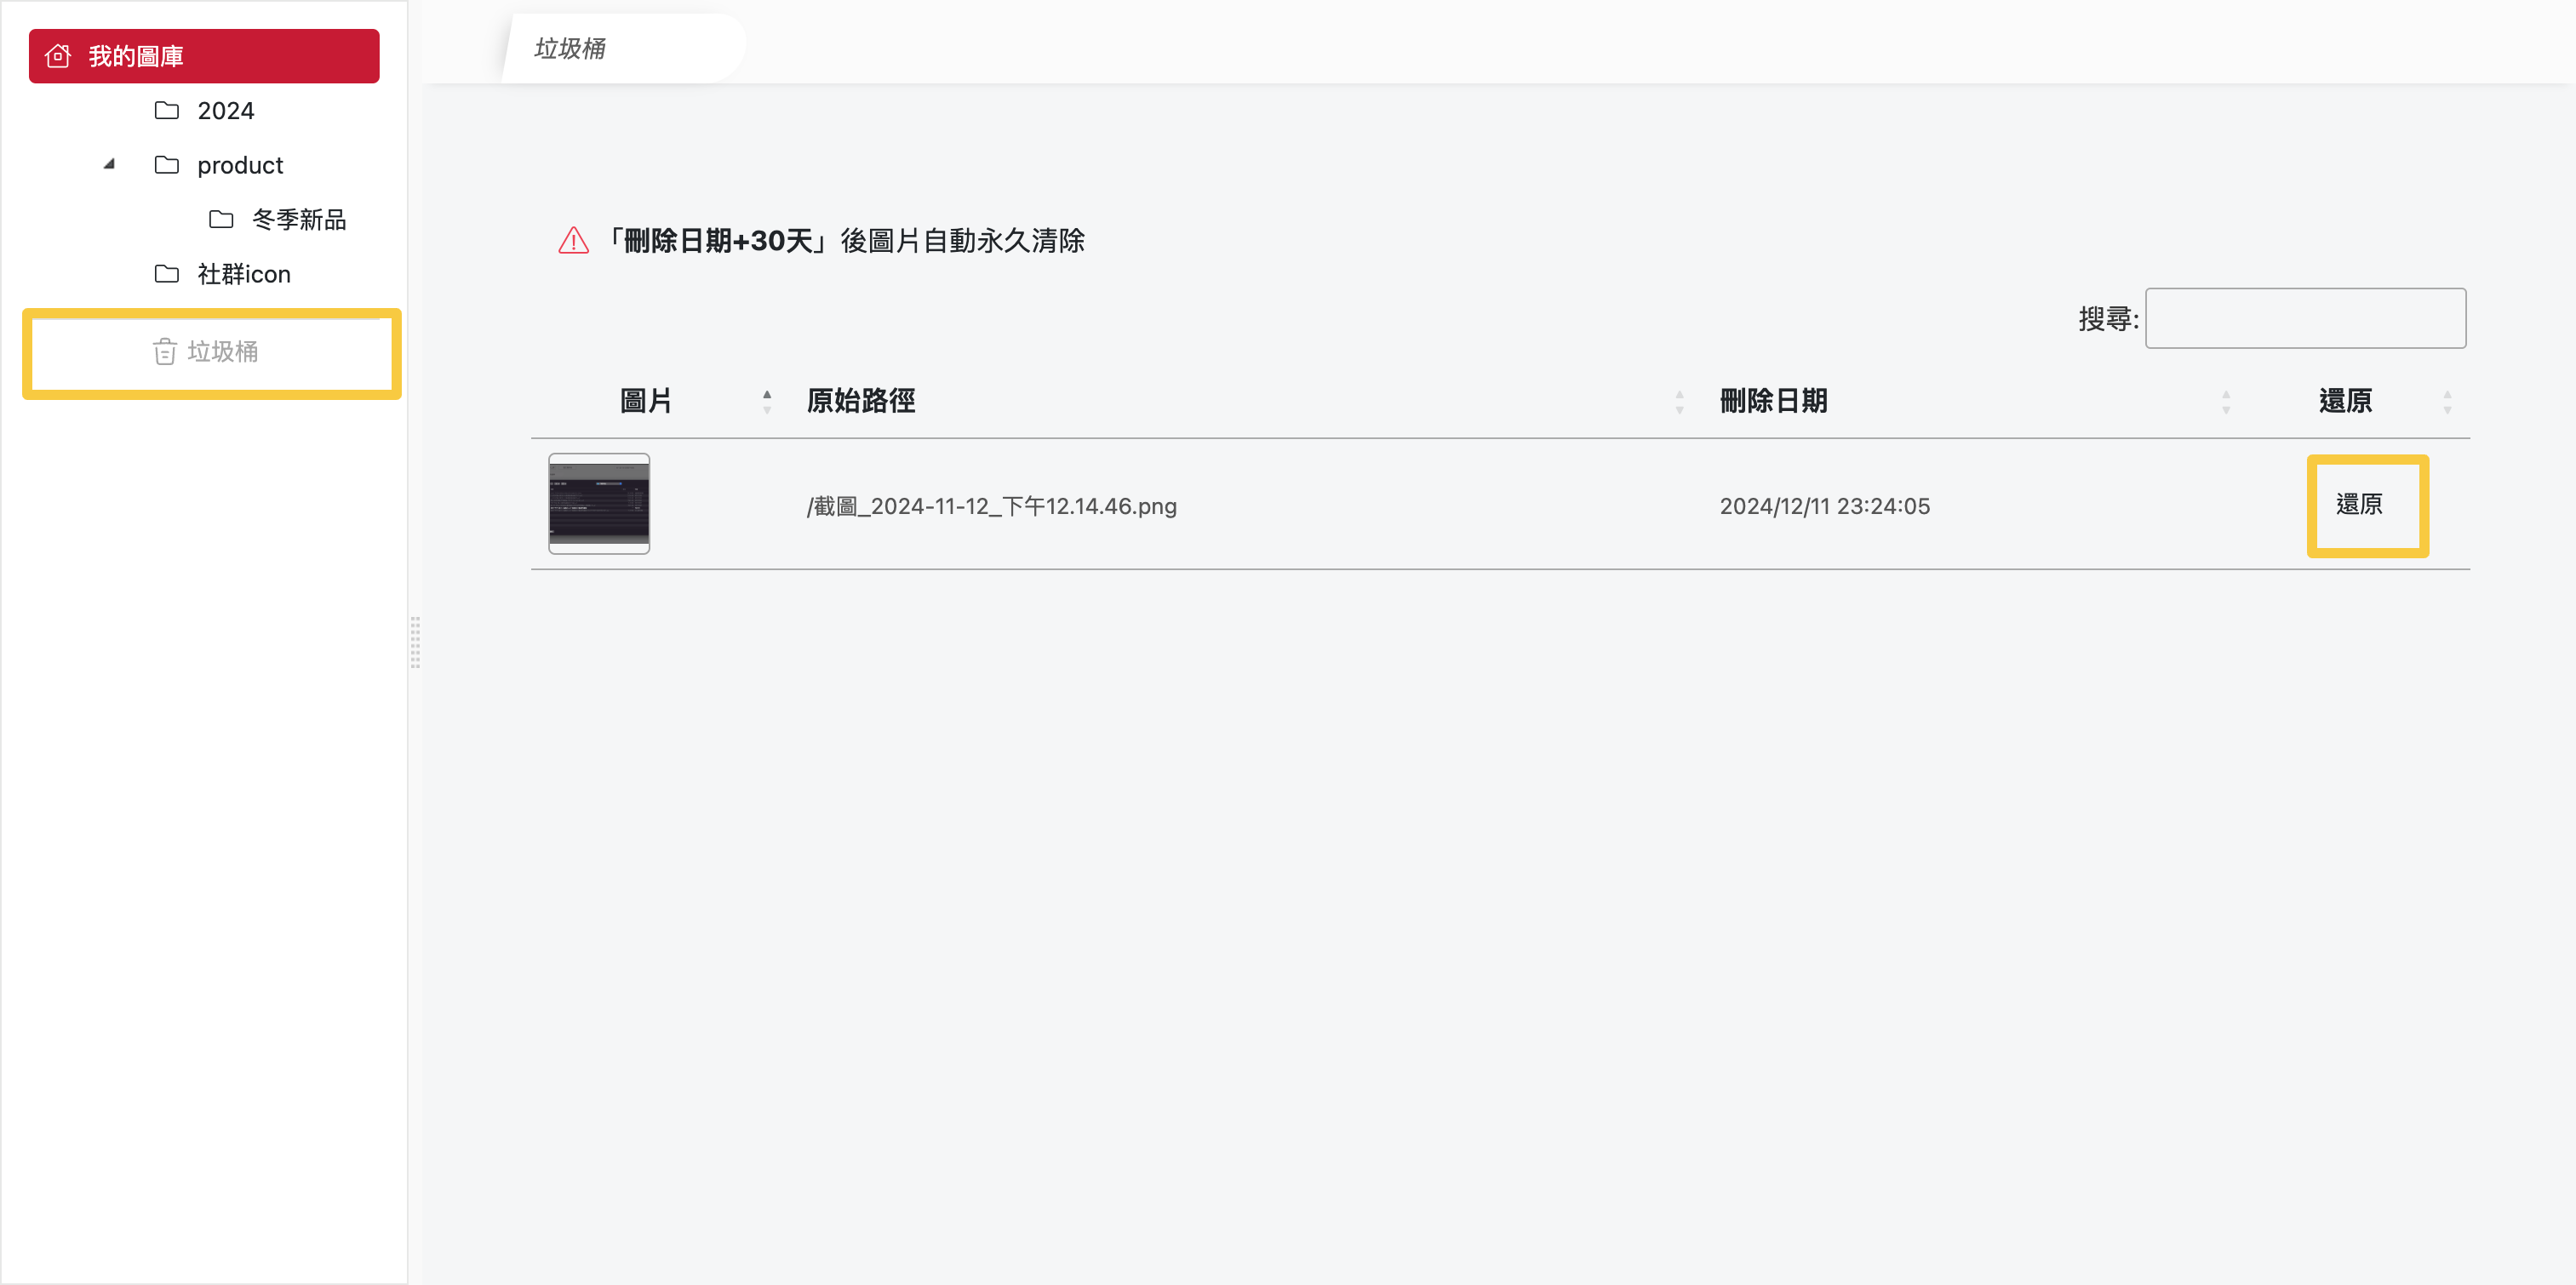Sort by the 圖片 column arrows
The width and height of the screenshot is (2576, 1285).
767,402
